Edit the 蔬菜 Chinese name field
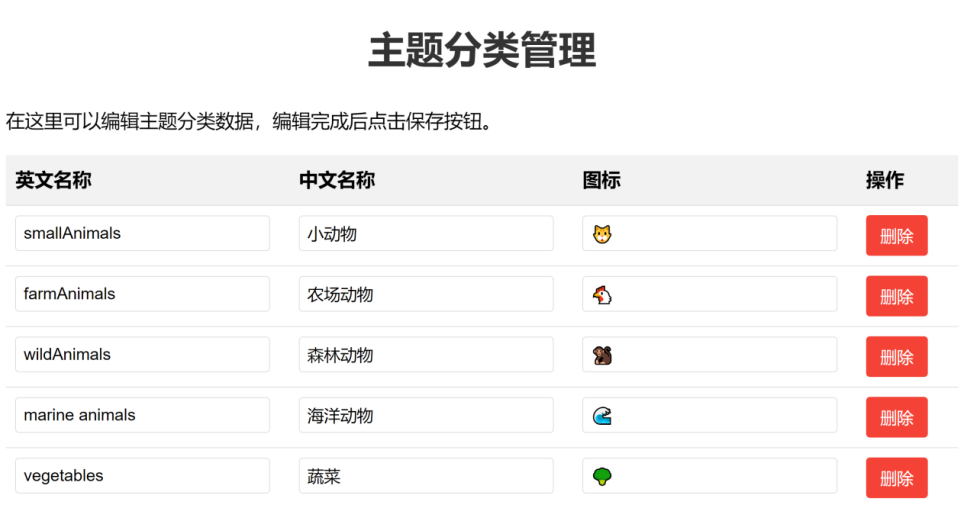This screenshot has width=968, height=506. (426, 475)
